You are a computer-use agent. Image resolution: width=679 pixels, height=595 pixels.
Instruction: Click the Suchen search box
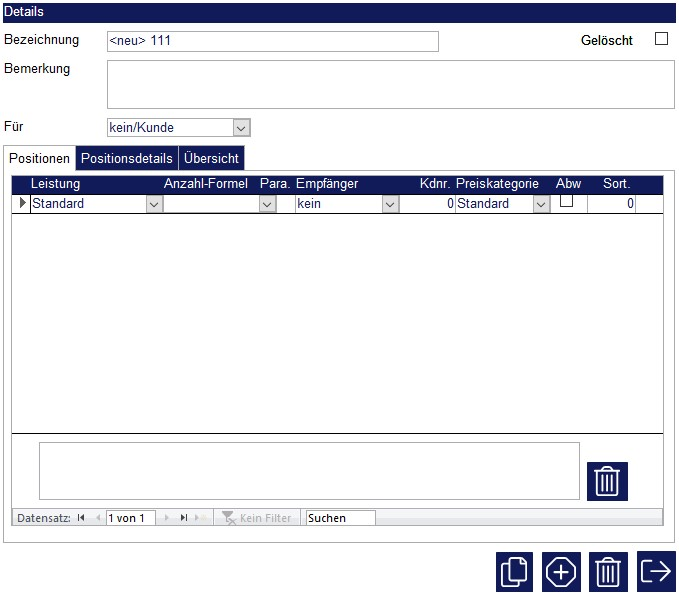click(x=340, y=518)
